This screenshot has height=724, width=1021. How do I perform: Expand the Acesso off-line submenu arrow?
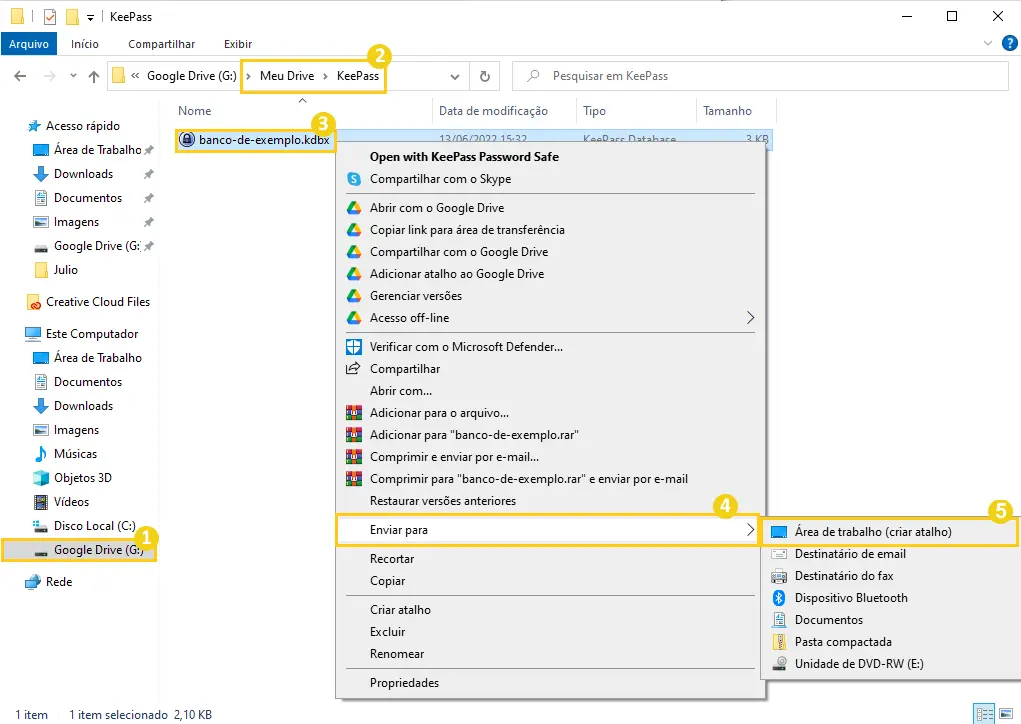click(750, 318)
